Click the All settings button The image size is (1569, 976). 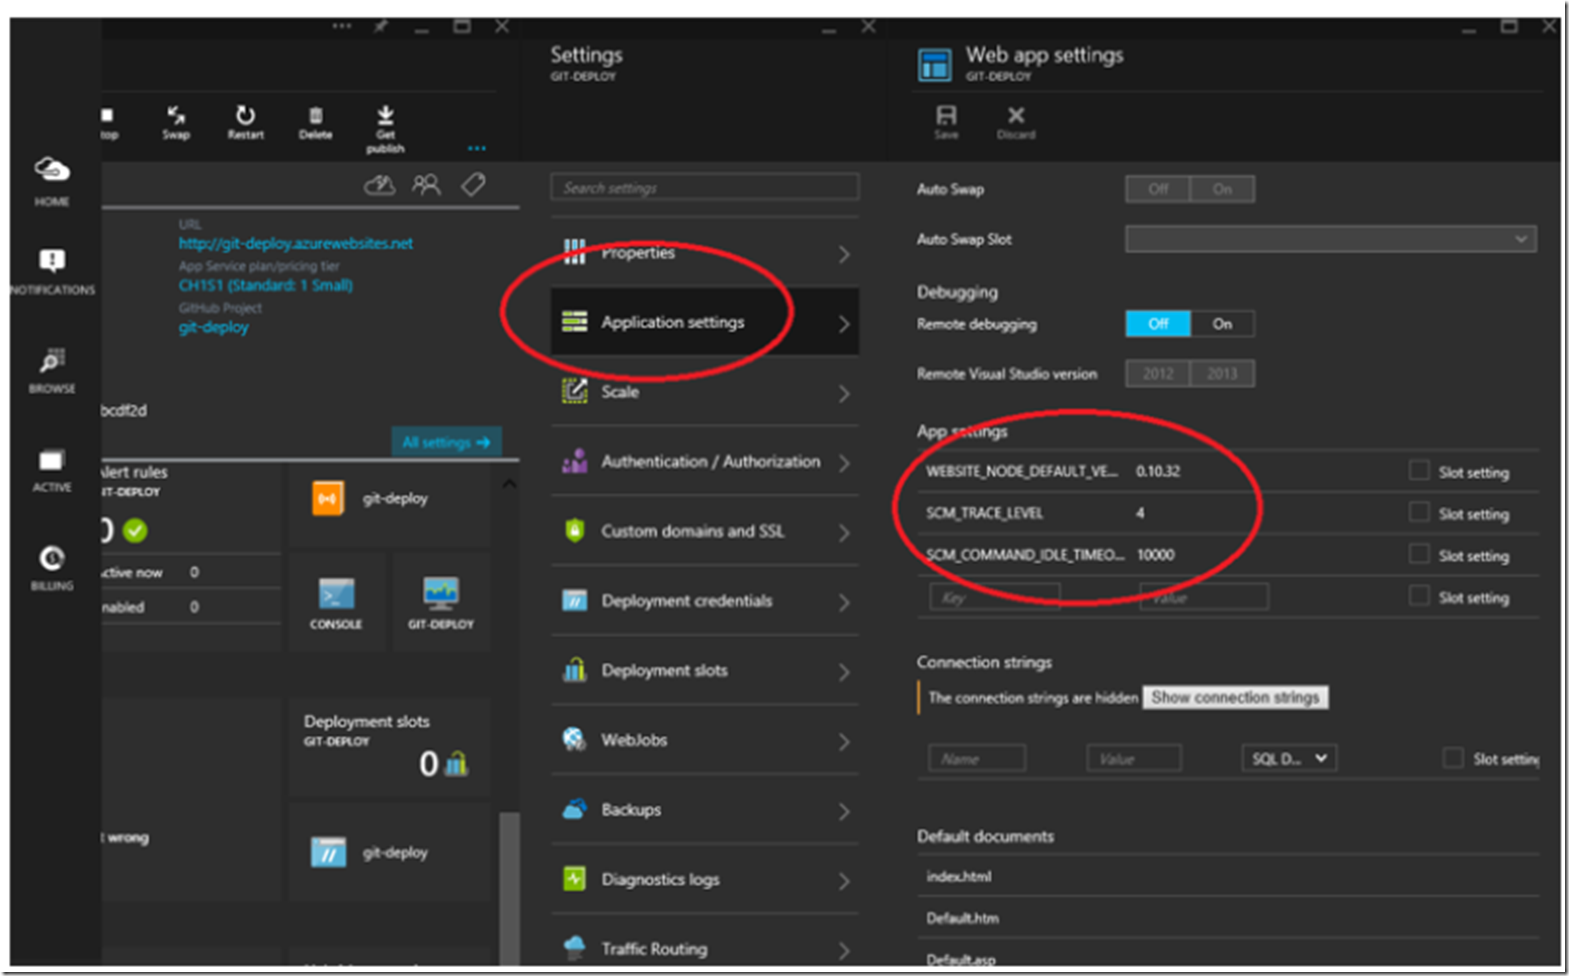(x=446, y=442)
